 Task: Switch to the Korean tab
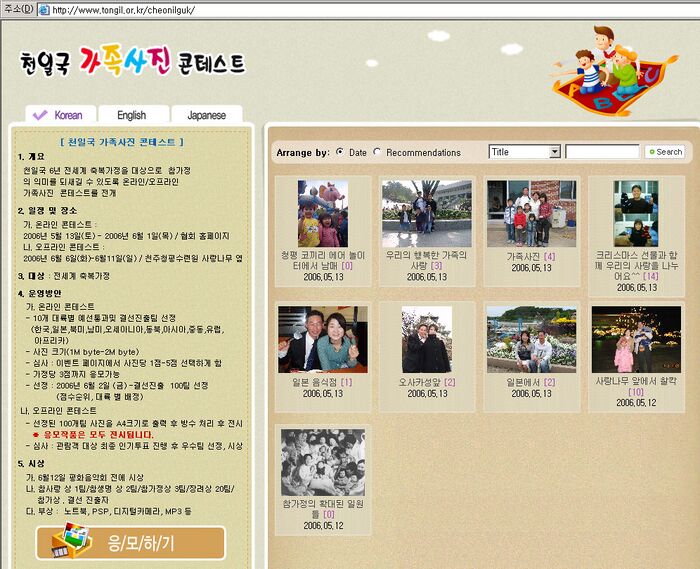coord(61,115)
